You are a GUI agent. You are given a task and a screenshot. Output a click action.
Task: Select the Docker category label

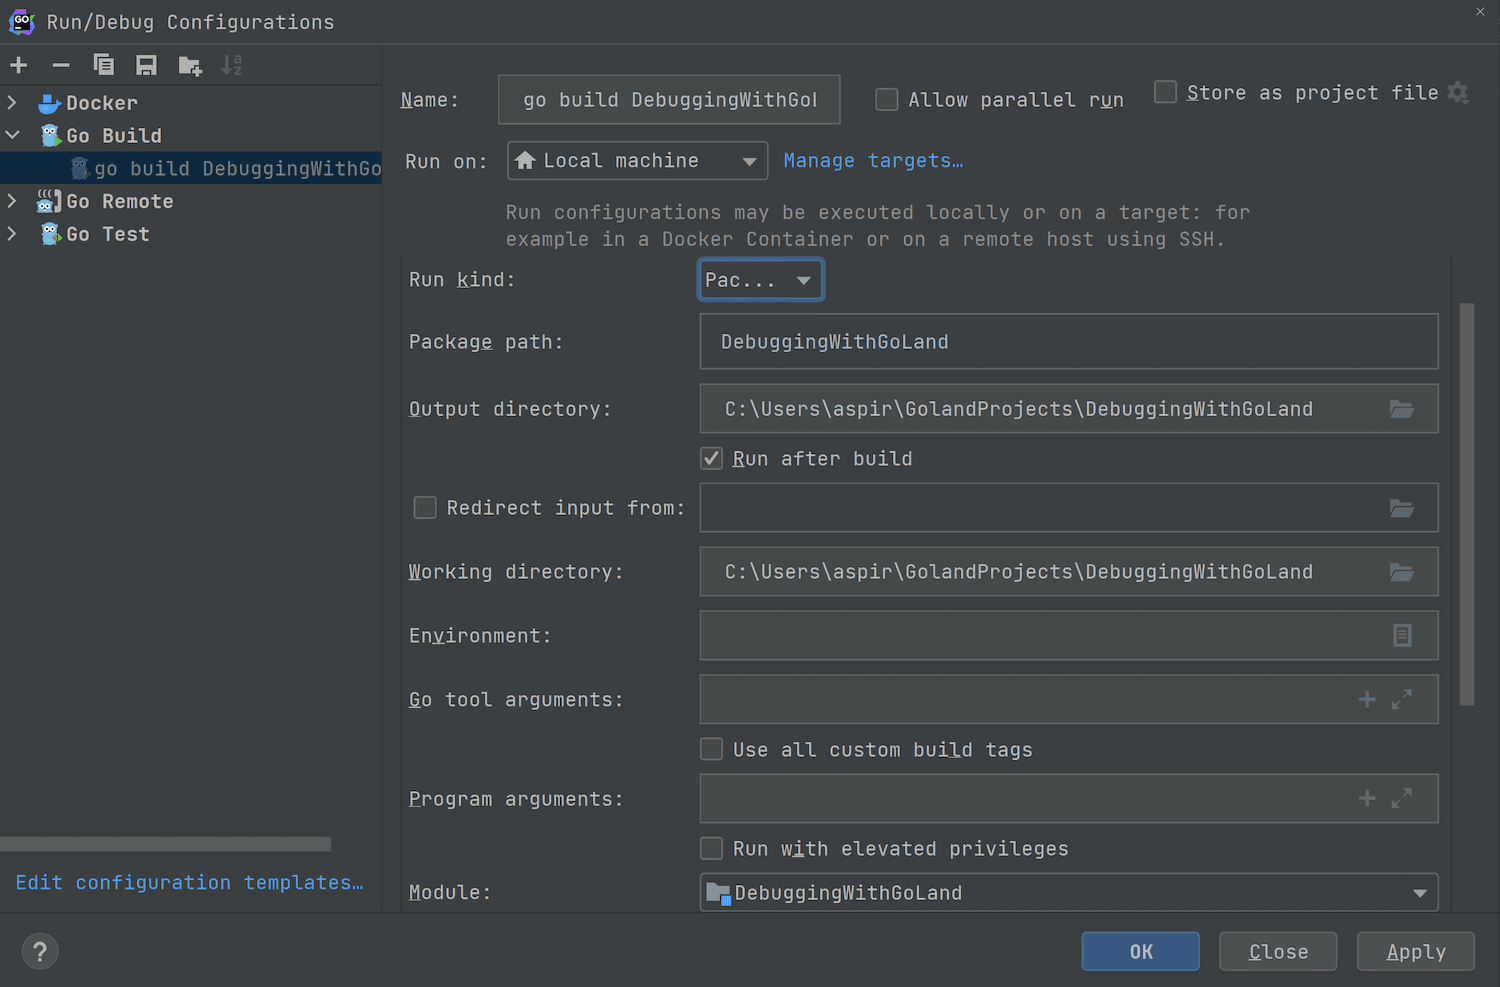point(102,103)
